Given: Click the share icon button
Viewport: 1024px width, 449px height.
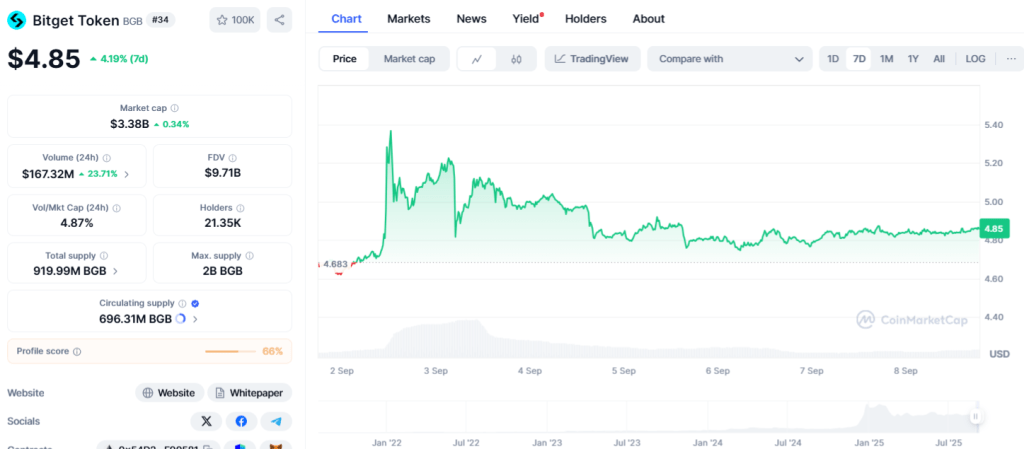Looking at the screenshot, I should pyautogui.click(x=280, y=20).
